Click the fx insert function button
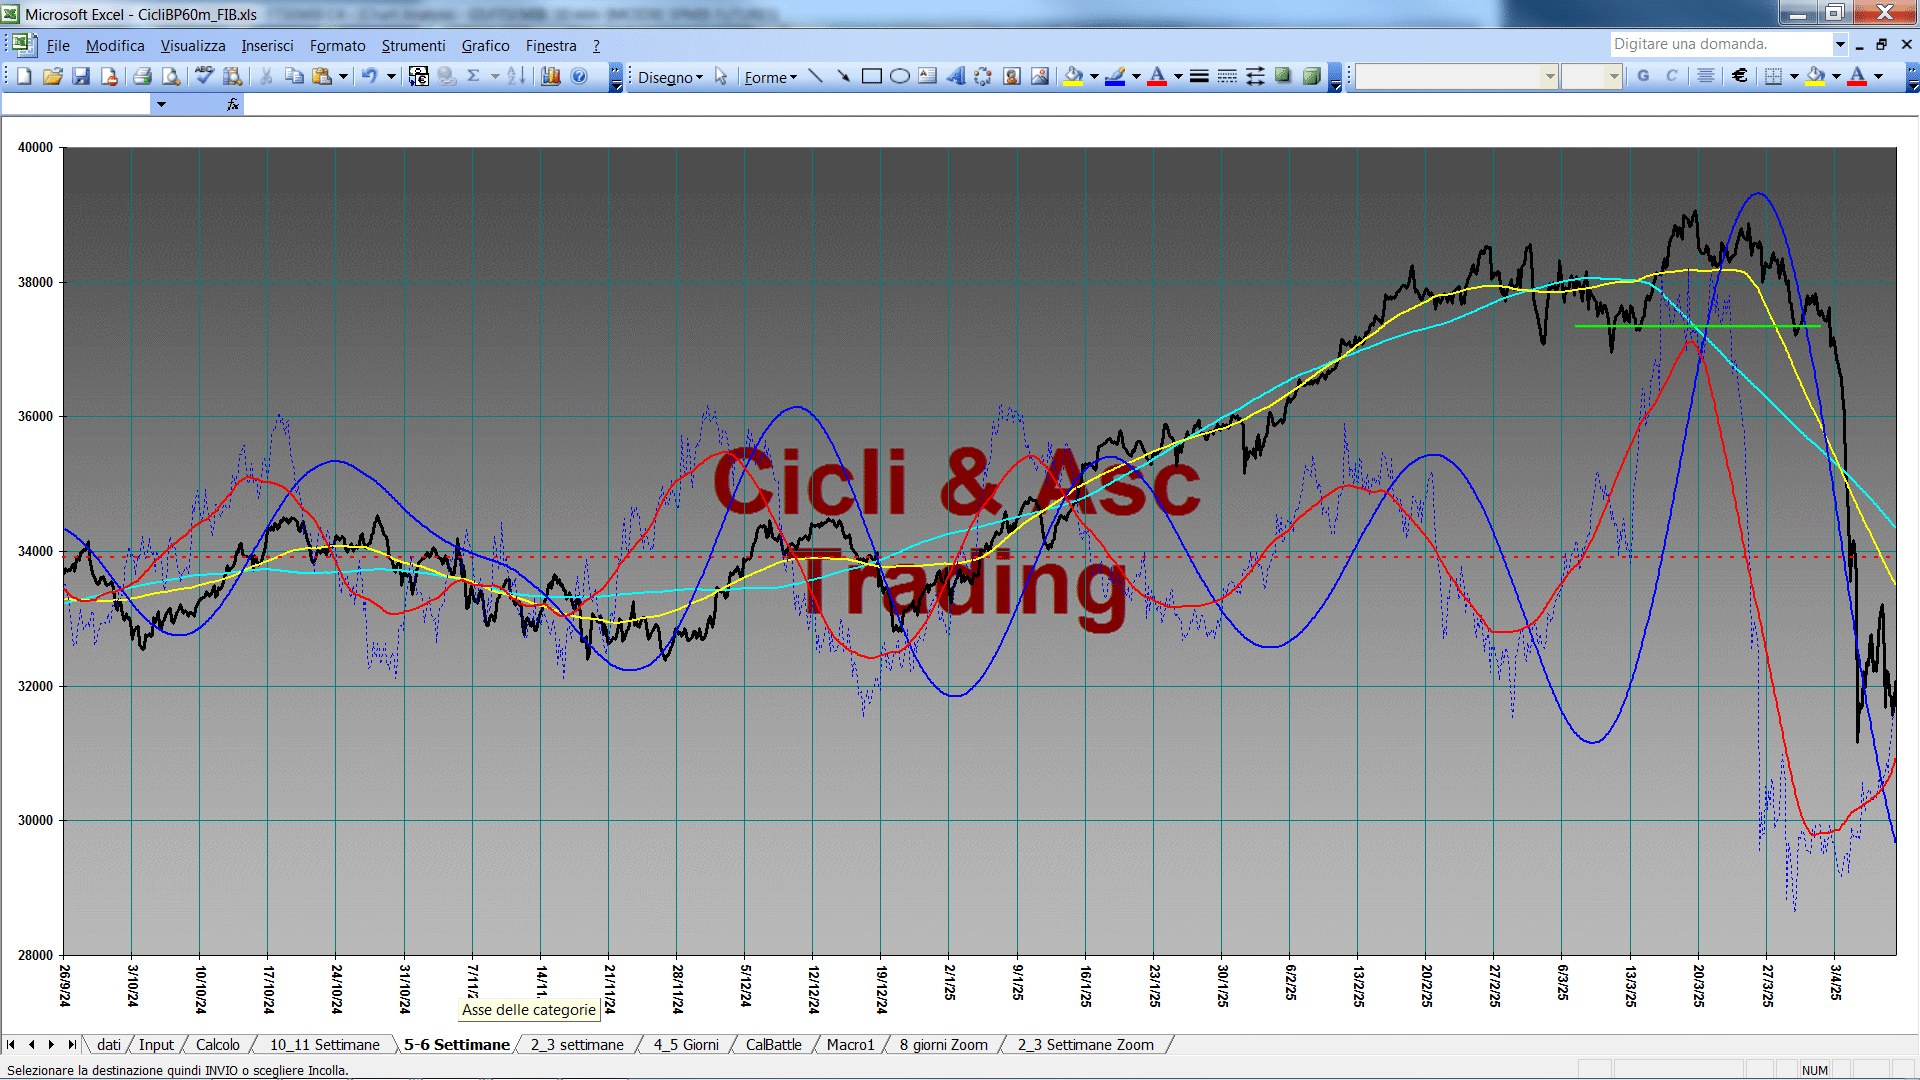Screen dimensions: 1920x1080 [x=233, y=104]
